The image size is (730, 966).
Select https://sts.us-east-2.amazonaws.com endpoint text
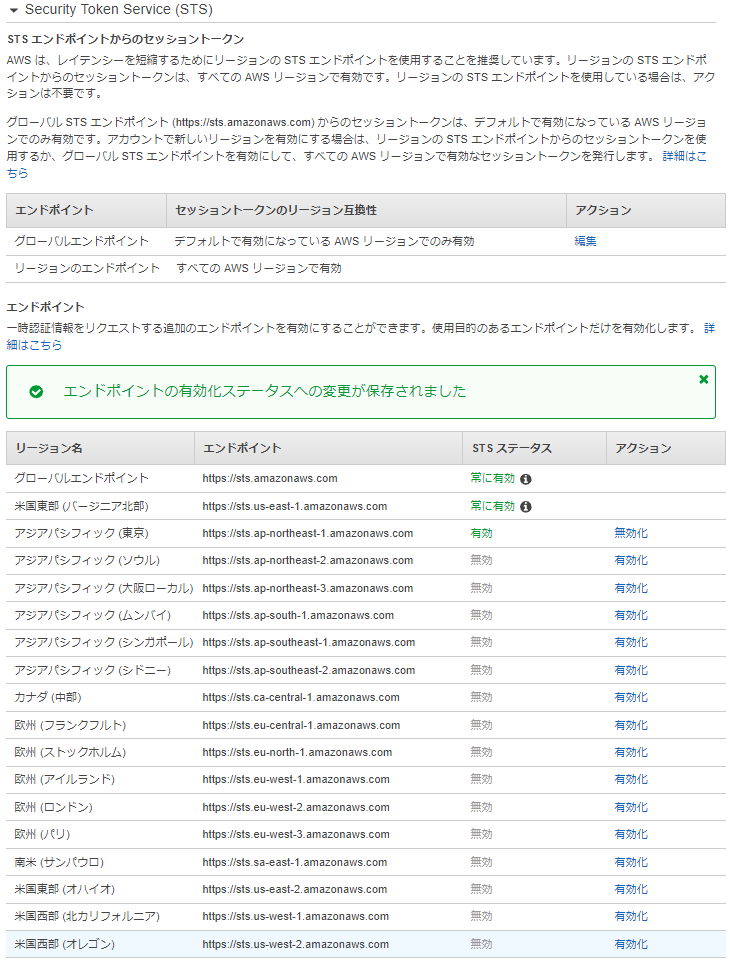coord(294,890)
